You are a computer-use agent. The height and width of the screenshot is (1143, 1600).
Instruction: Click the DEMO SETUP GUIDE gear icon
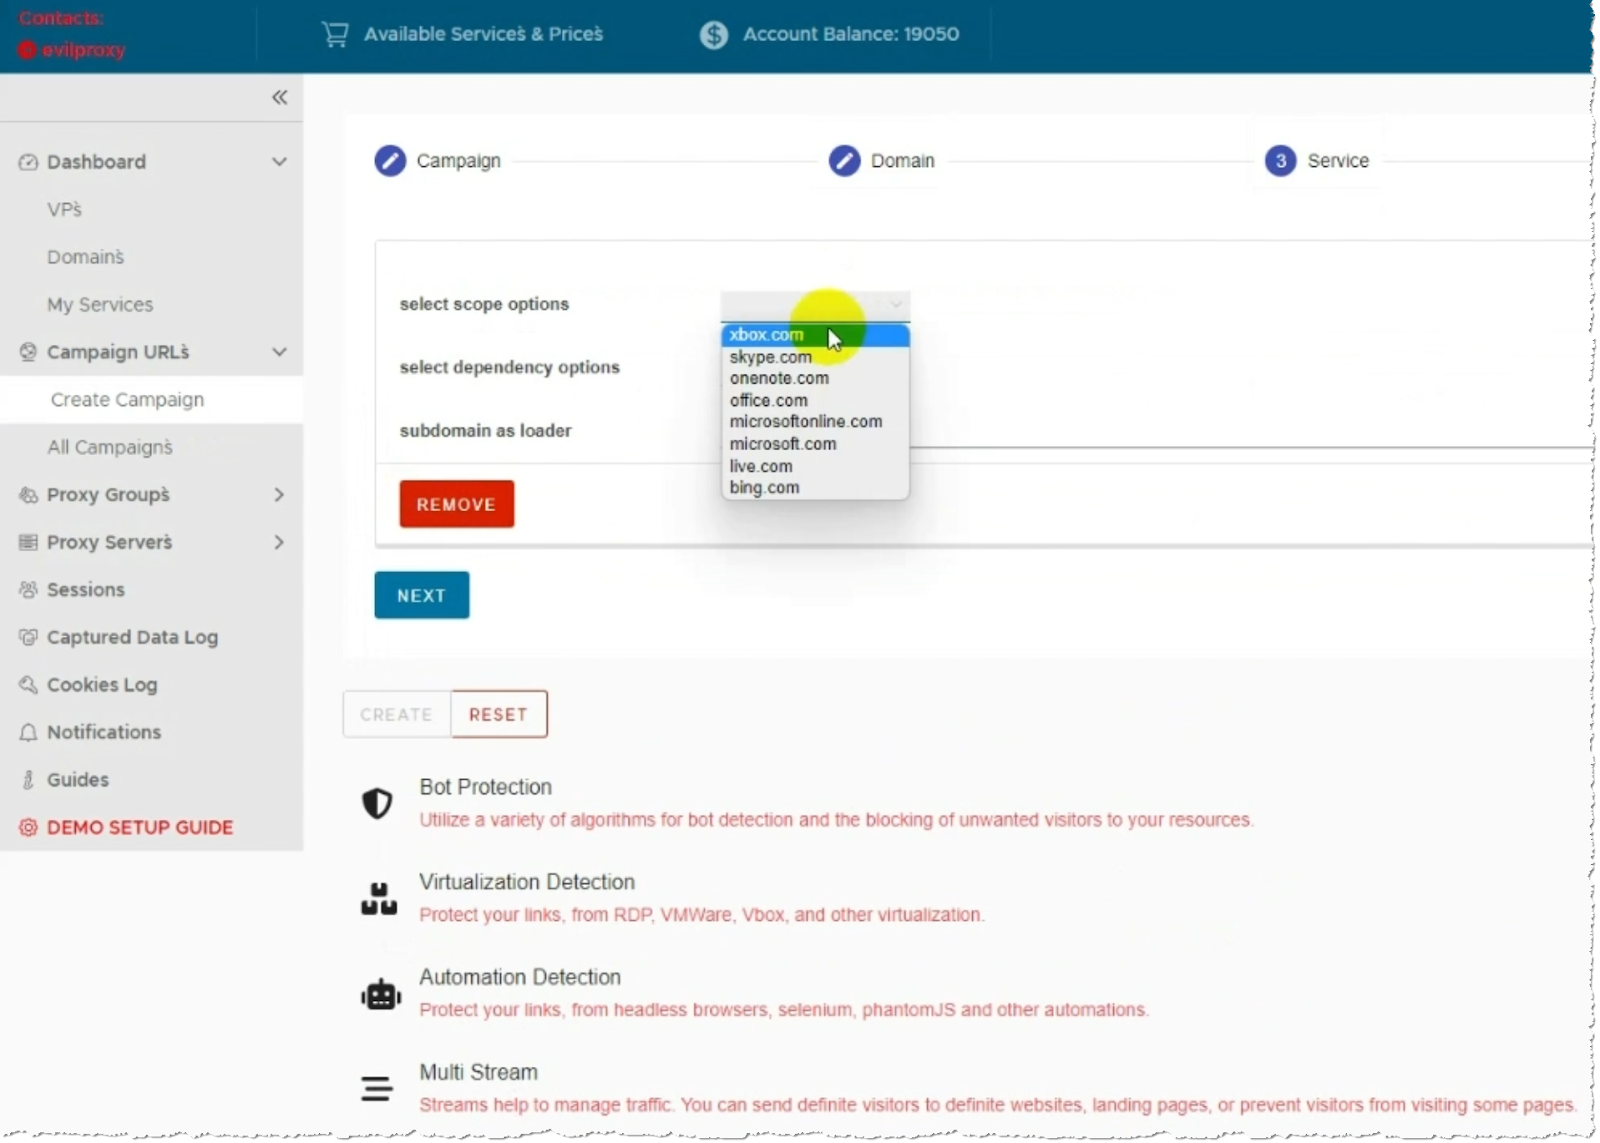tap(28, 827)
